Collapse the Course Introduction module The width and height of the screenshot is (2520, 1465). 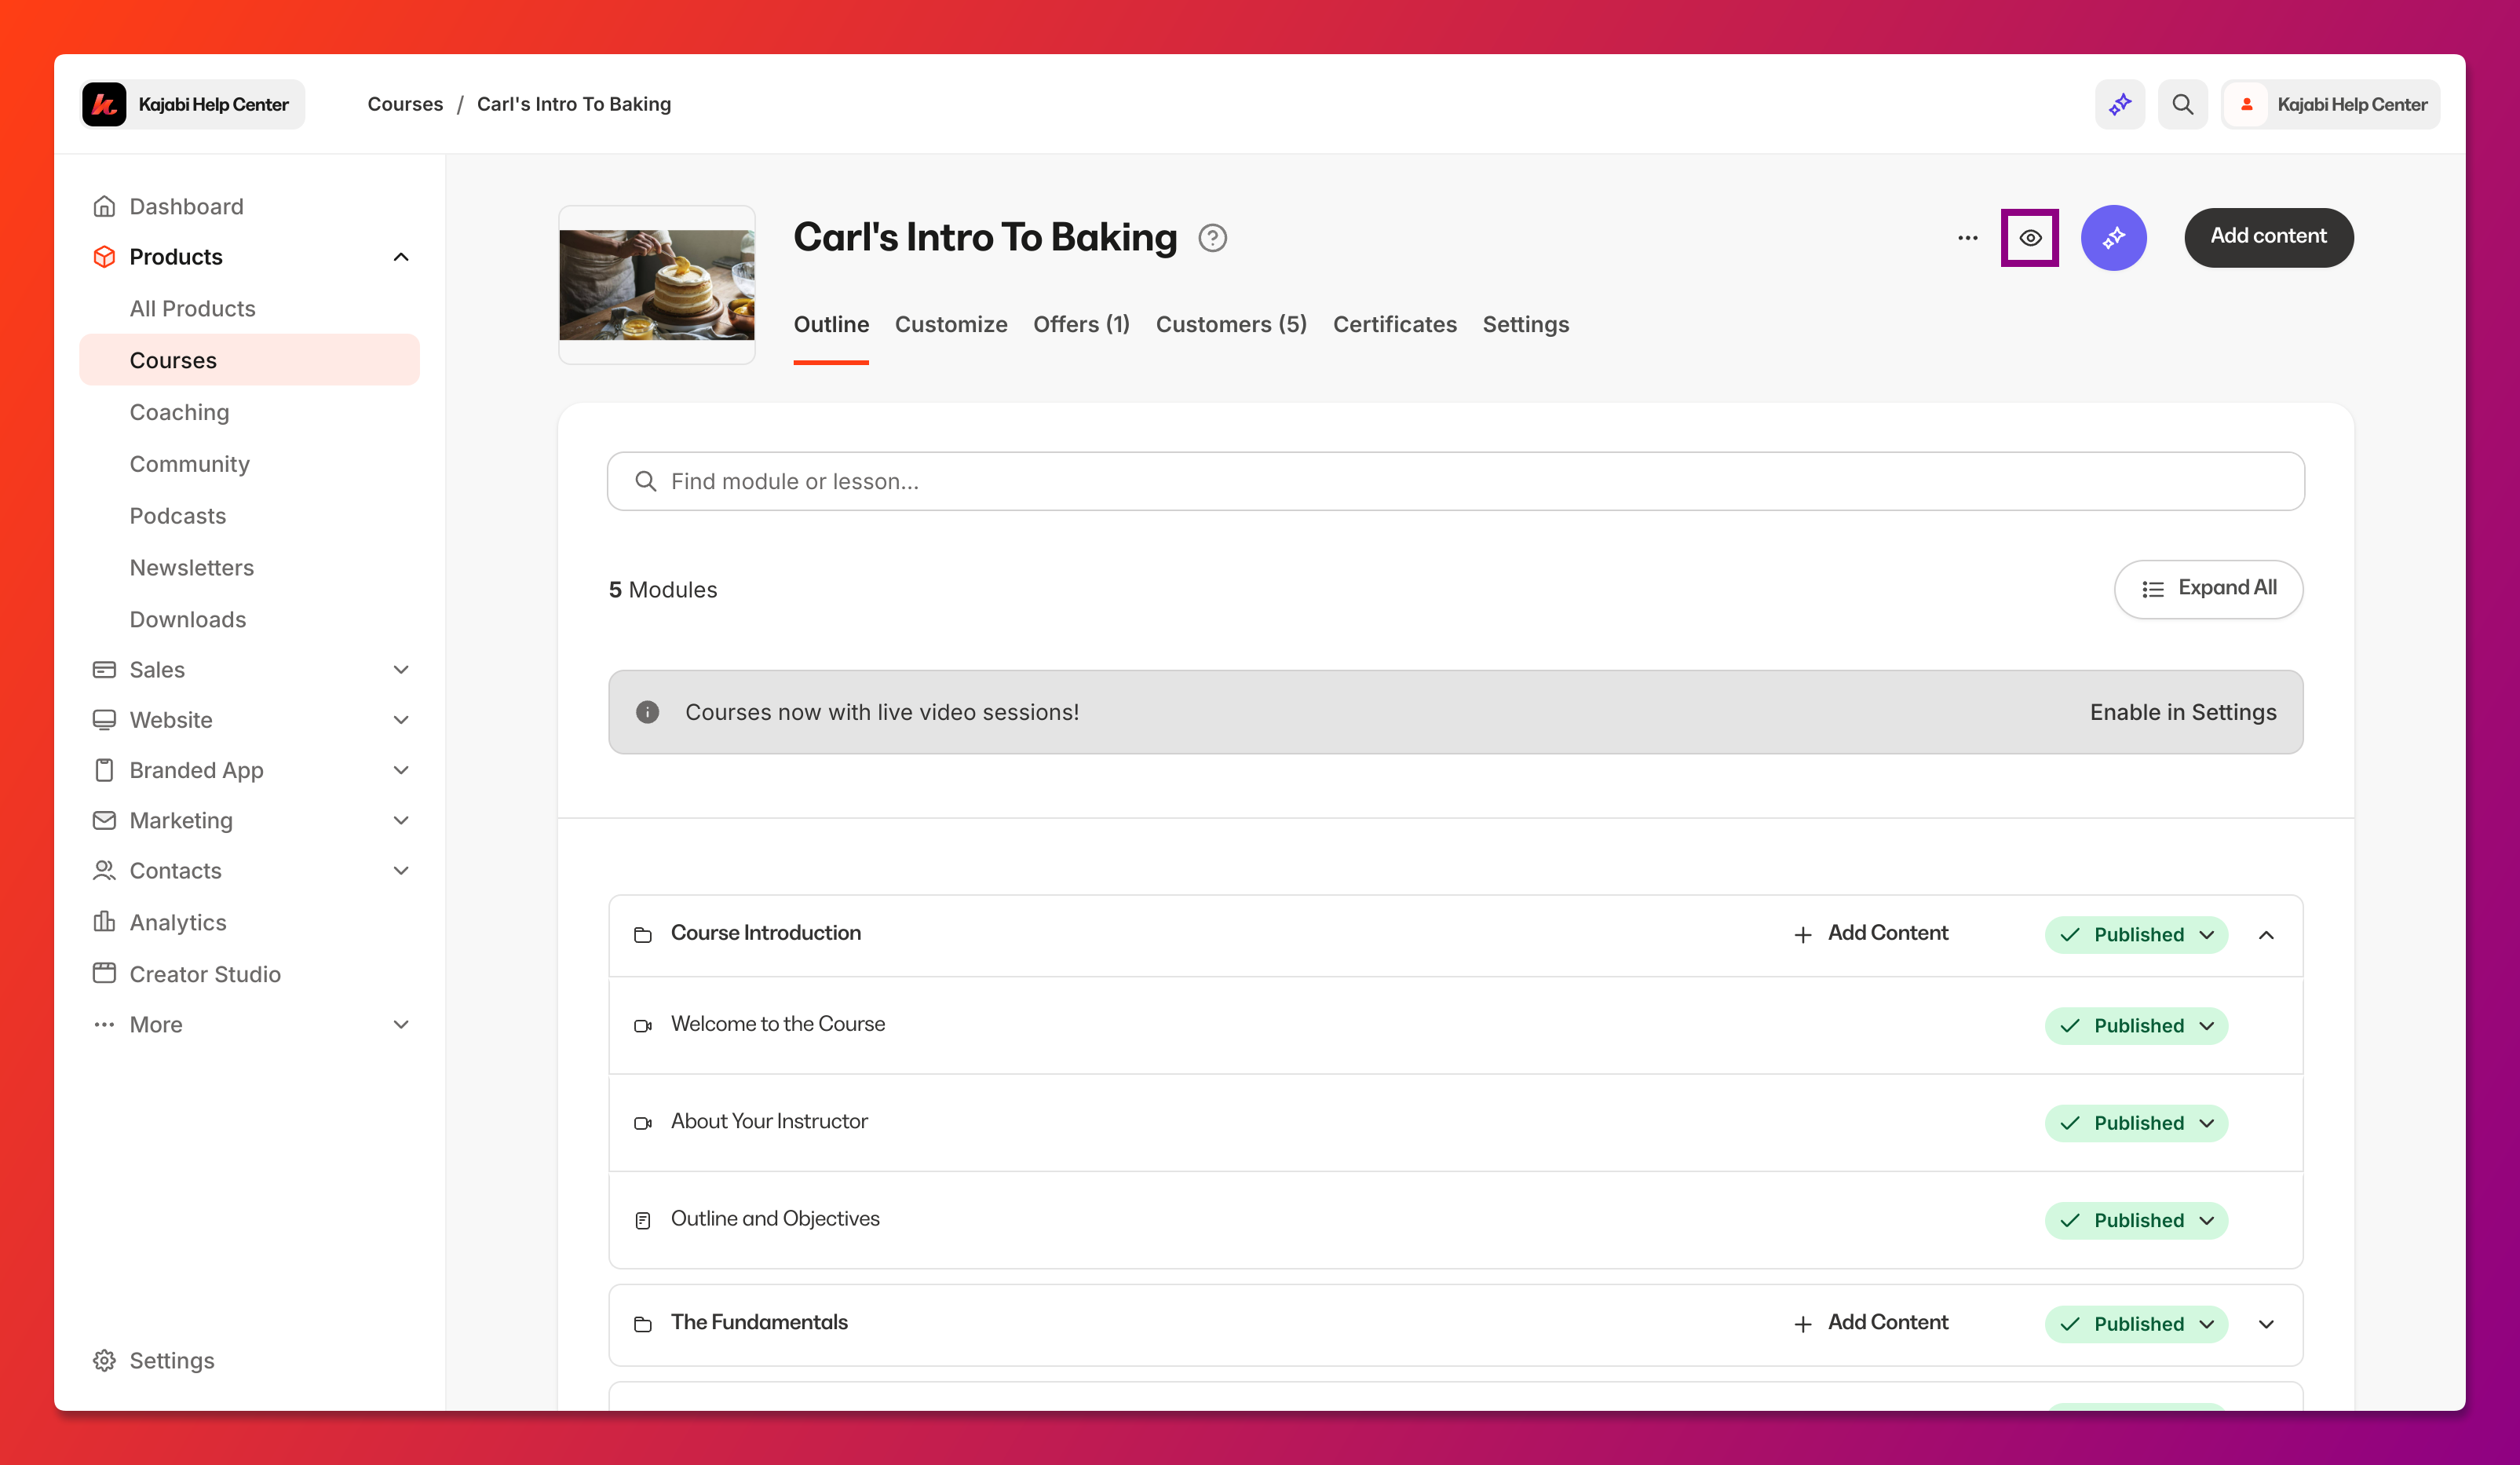(2266, 935)
